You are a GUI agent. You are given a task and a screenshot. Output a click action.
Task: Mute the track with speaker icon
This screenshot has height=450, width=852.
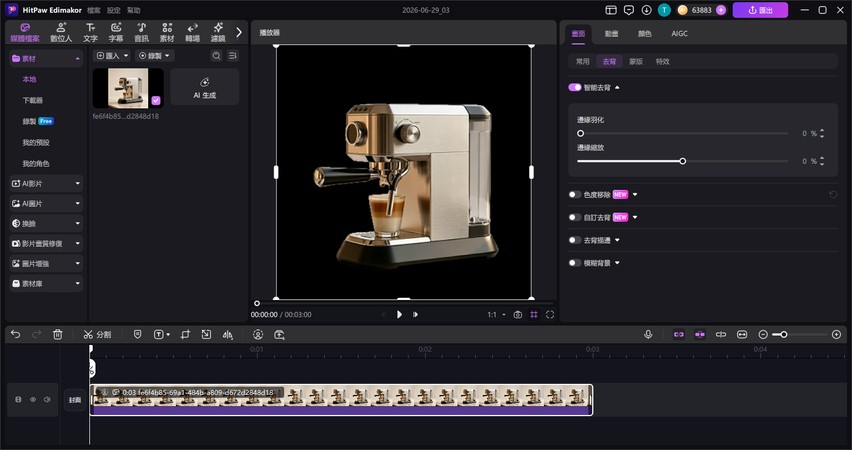[47, 399]
